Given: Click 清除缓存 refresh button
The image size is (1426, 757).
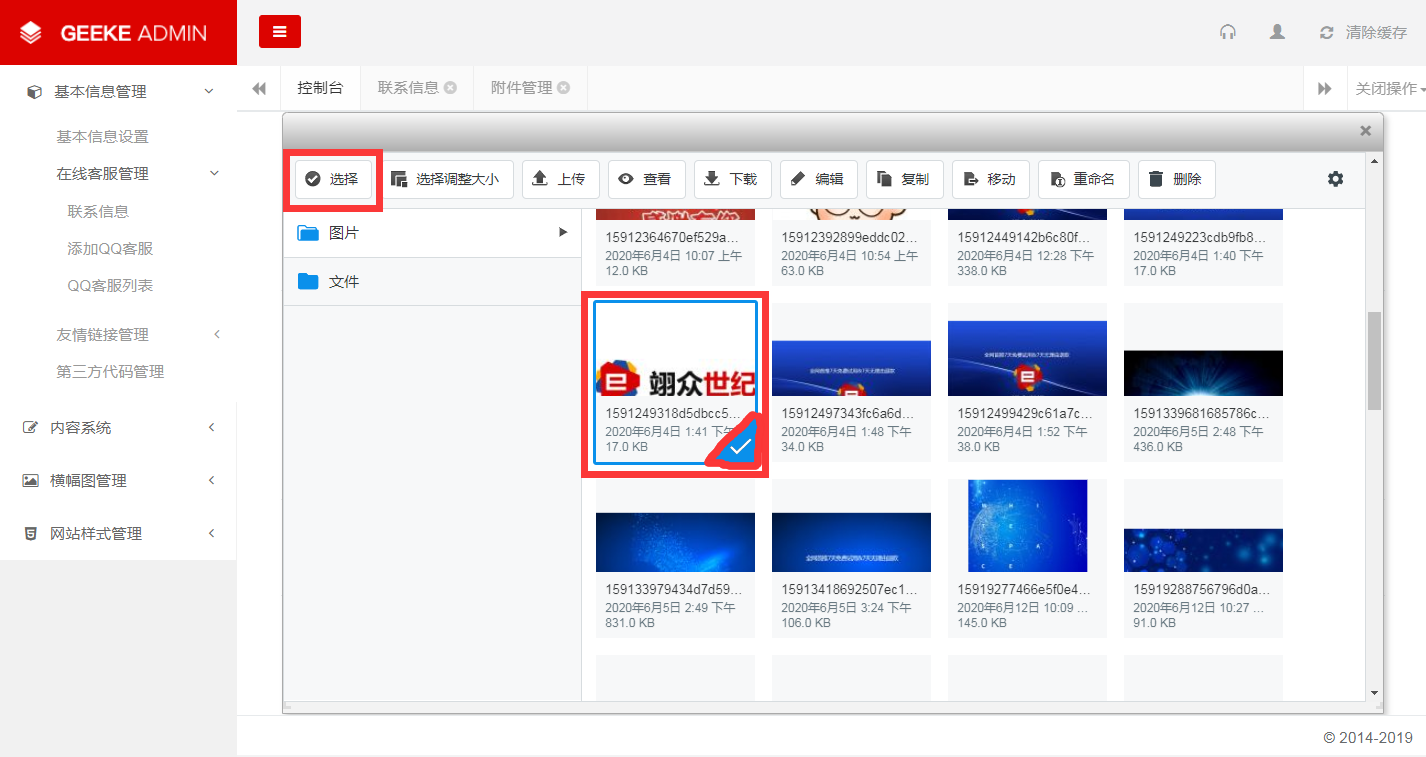Looking at the screenshot, I should (x=1363, y=32).
